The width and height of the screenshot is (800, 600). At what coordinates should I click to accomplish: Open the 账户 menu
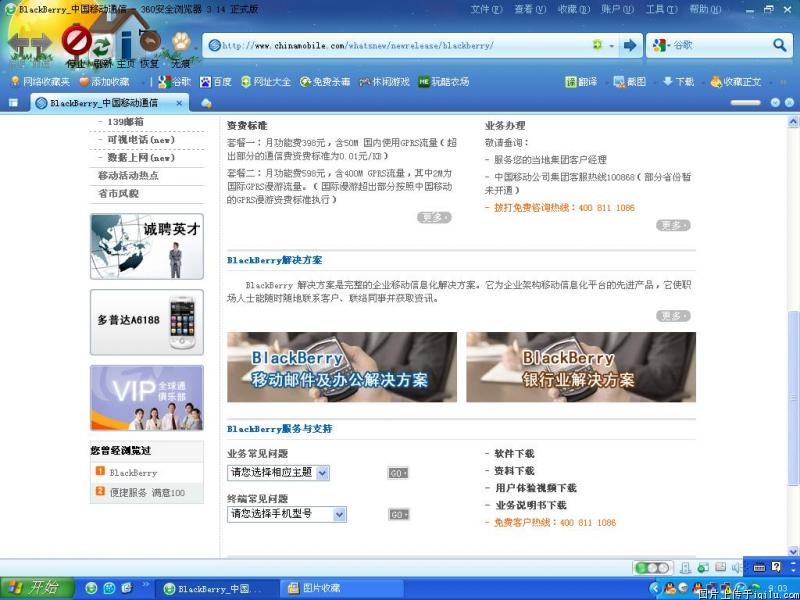tap(617, 9)
